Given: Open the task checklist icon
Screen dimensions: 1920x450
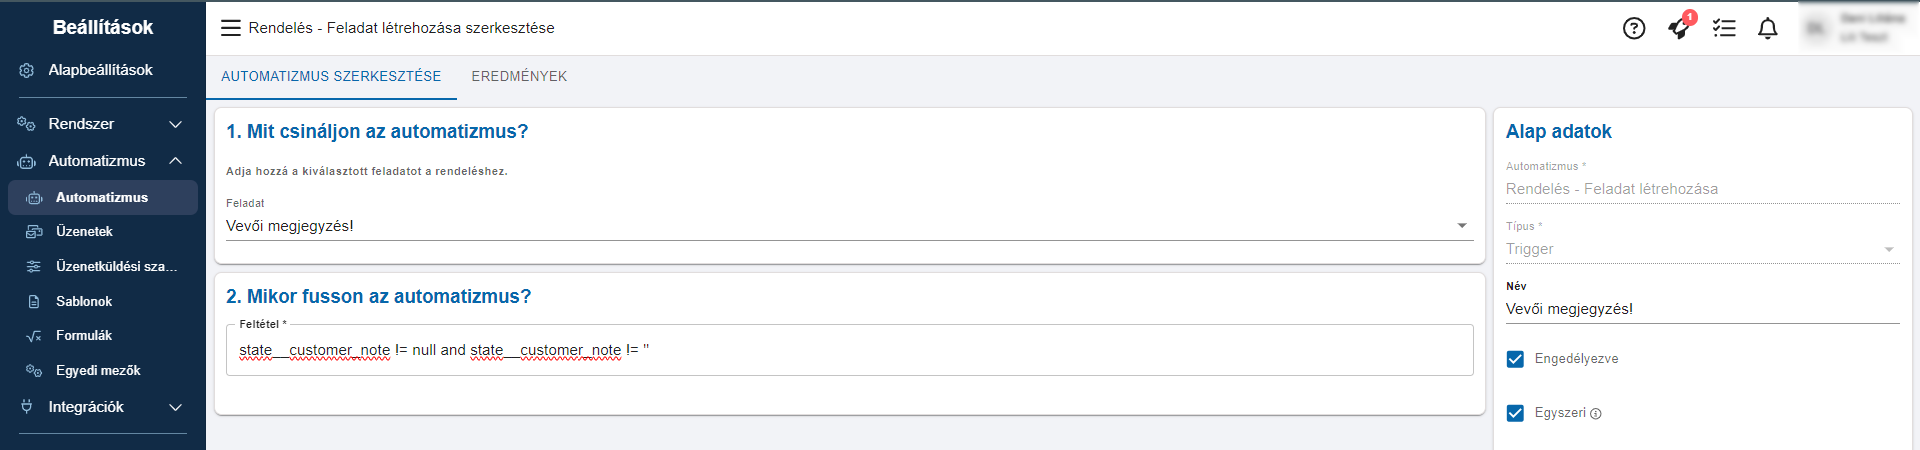Looking at the screenshot, I should click(x=1724, y=28).
